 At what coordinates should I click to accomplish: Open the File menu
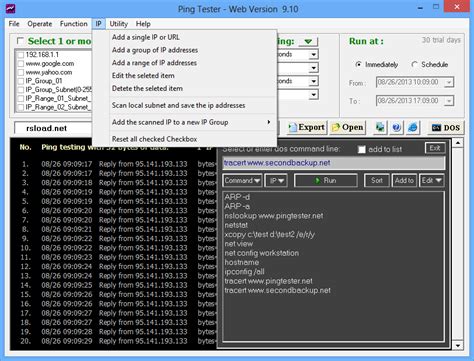tap(14, 24)
